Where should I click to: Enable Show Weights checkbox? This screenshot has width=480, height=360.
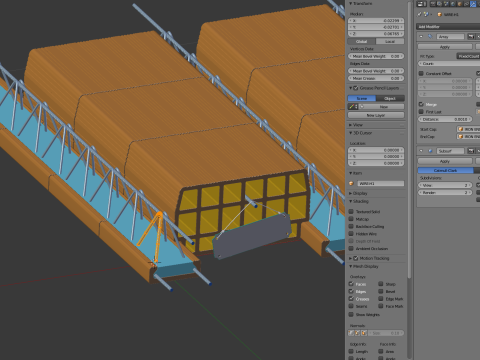pyautogui.click(x=351, y=314)
